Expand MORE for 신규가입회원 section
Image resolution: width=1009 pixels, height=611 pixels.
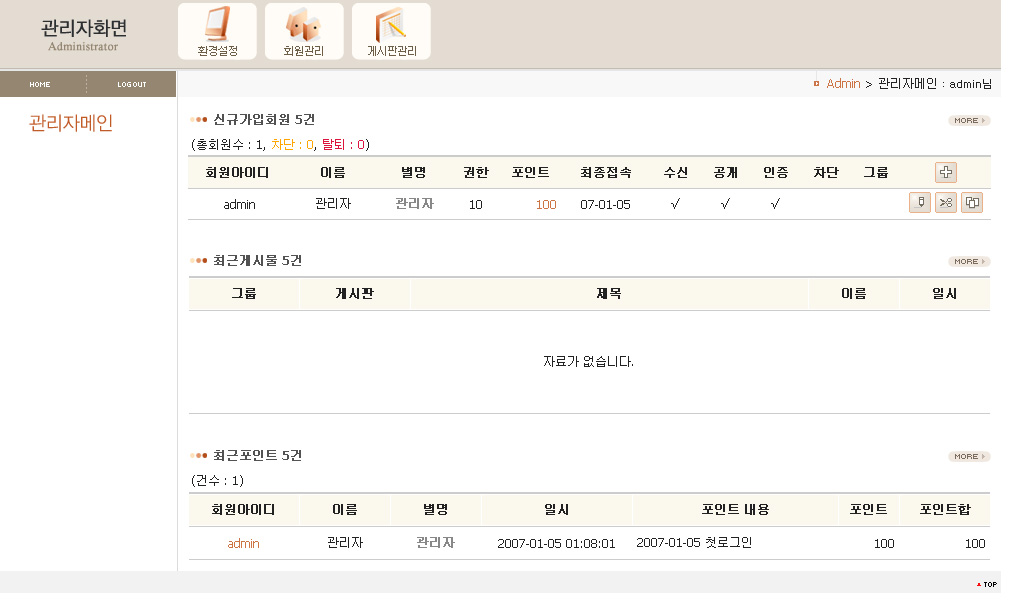click(968, 120)
